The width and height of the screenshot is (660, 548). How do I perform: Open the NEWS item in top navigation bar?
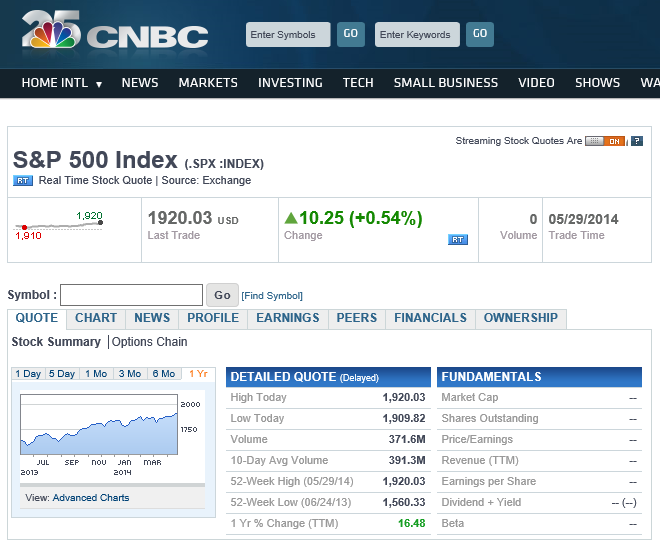click(x=140, y=82)
